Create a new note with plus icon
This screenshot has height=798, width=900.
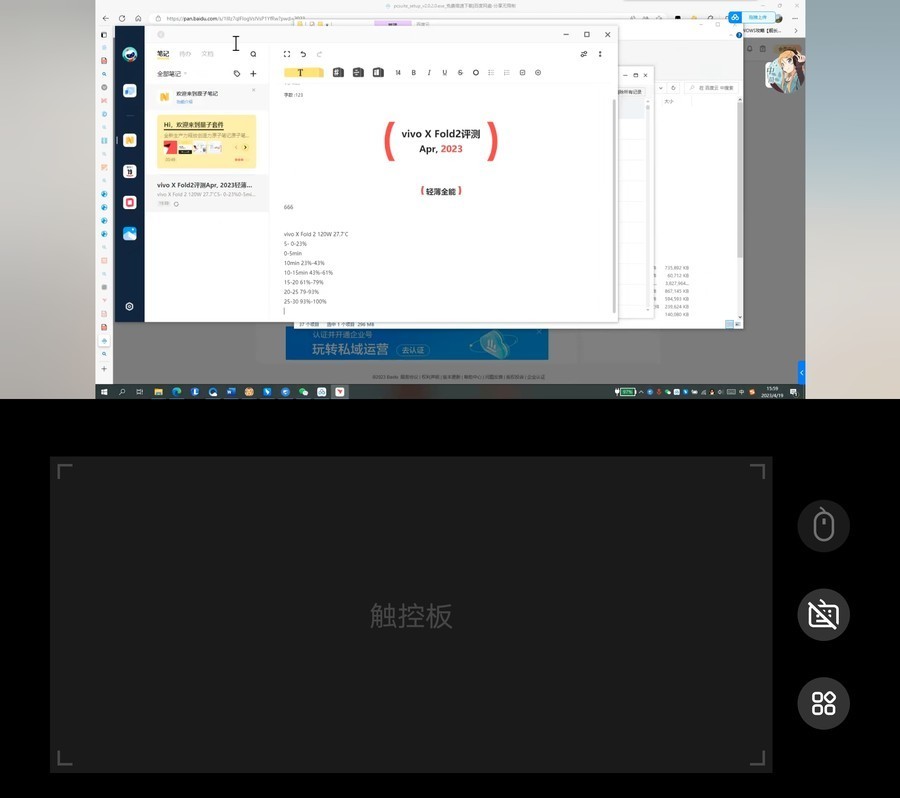(x=253, y=73)
